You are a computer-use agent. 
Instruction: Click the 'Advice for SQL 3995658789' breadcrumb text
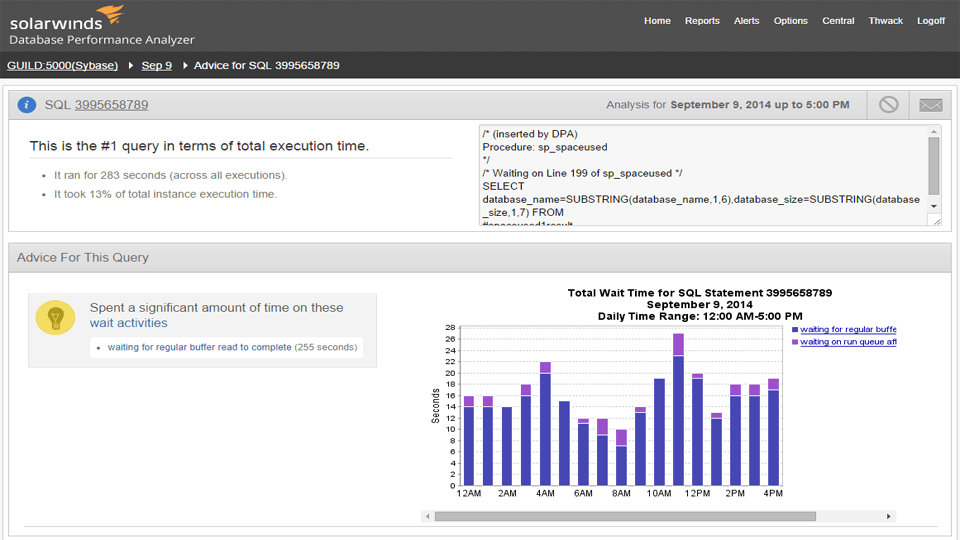pos(266,66)
